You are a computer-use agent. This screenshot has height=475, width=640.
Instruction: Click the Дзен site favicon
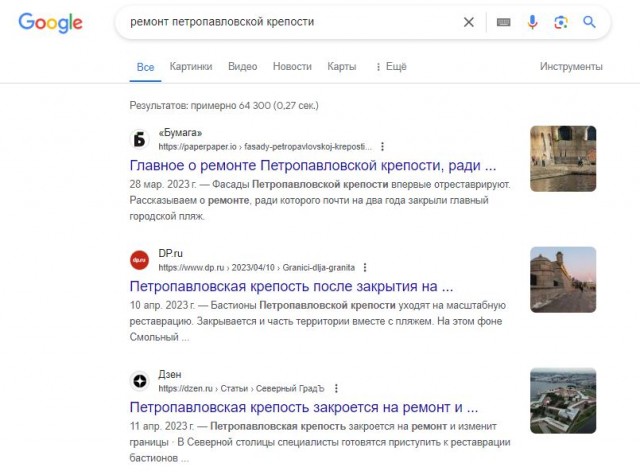click(139, 381)
